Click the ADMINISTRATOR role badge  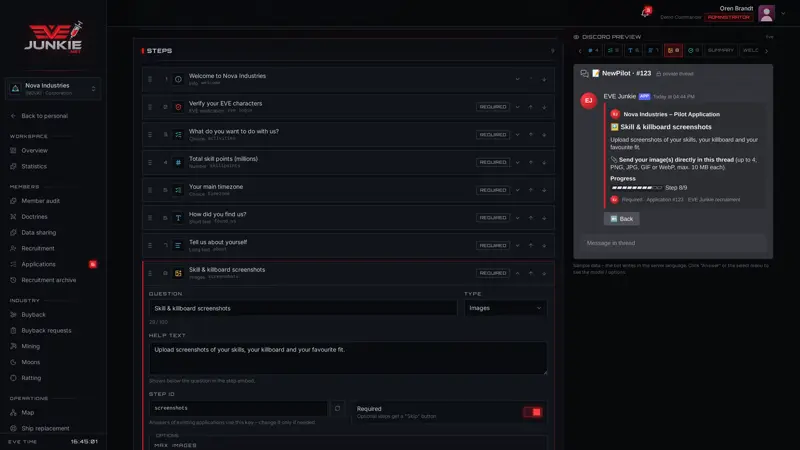click(x=729, y=17)
